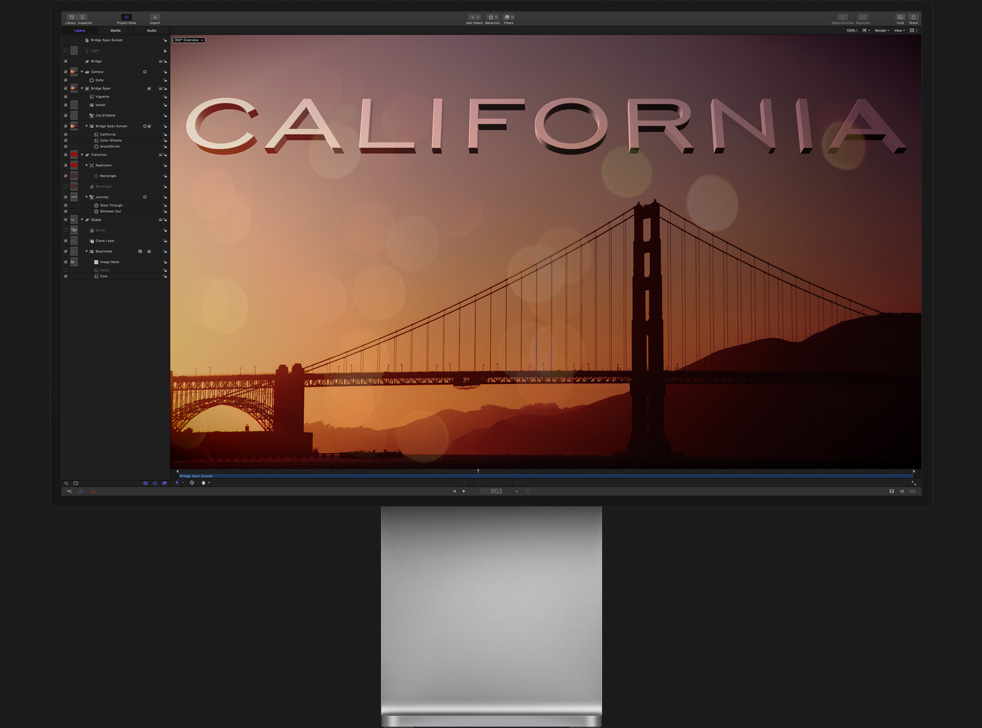Open the Inspector panel

coord(84,18)
